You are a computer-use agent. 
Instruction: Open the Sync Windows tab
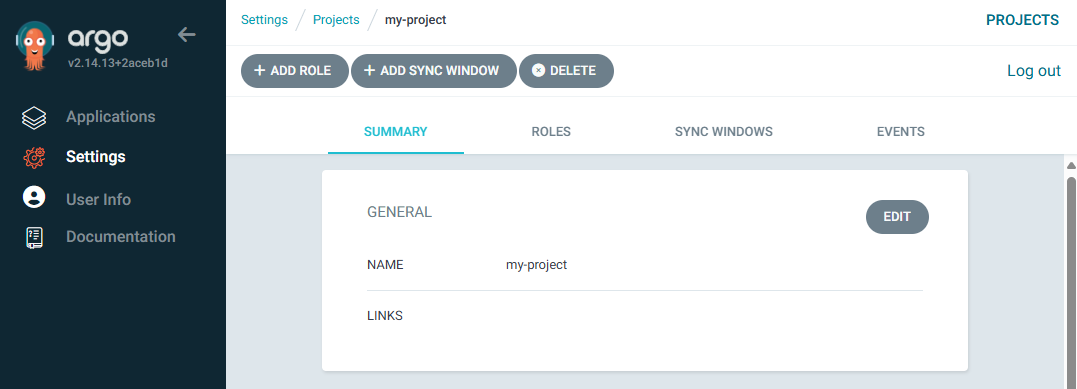coord(723,132)
